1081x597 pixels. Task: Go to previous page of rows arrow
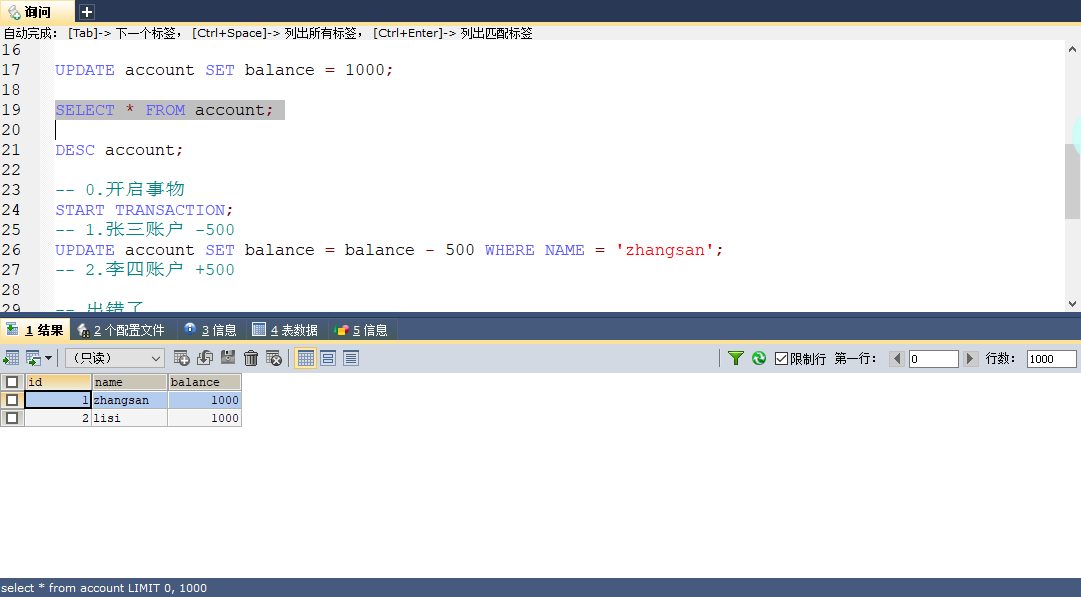897,358
